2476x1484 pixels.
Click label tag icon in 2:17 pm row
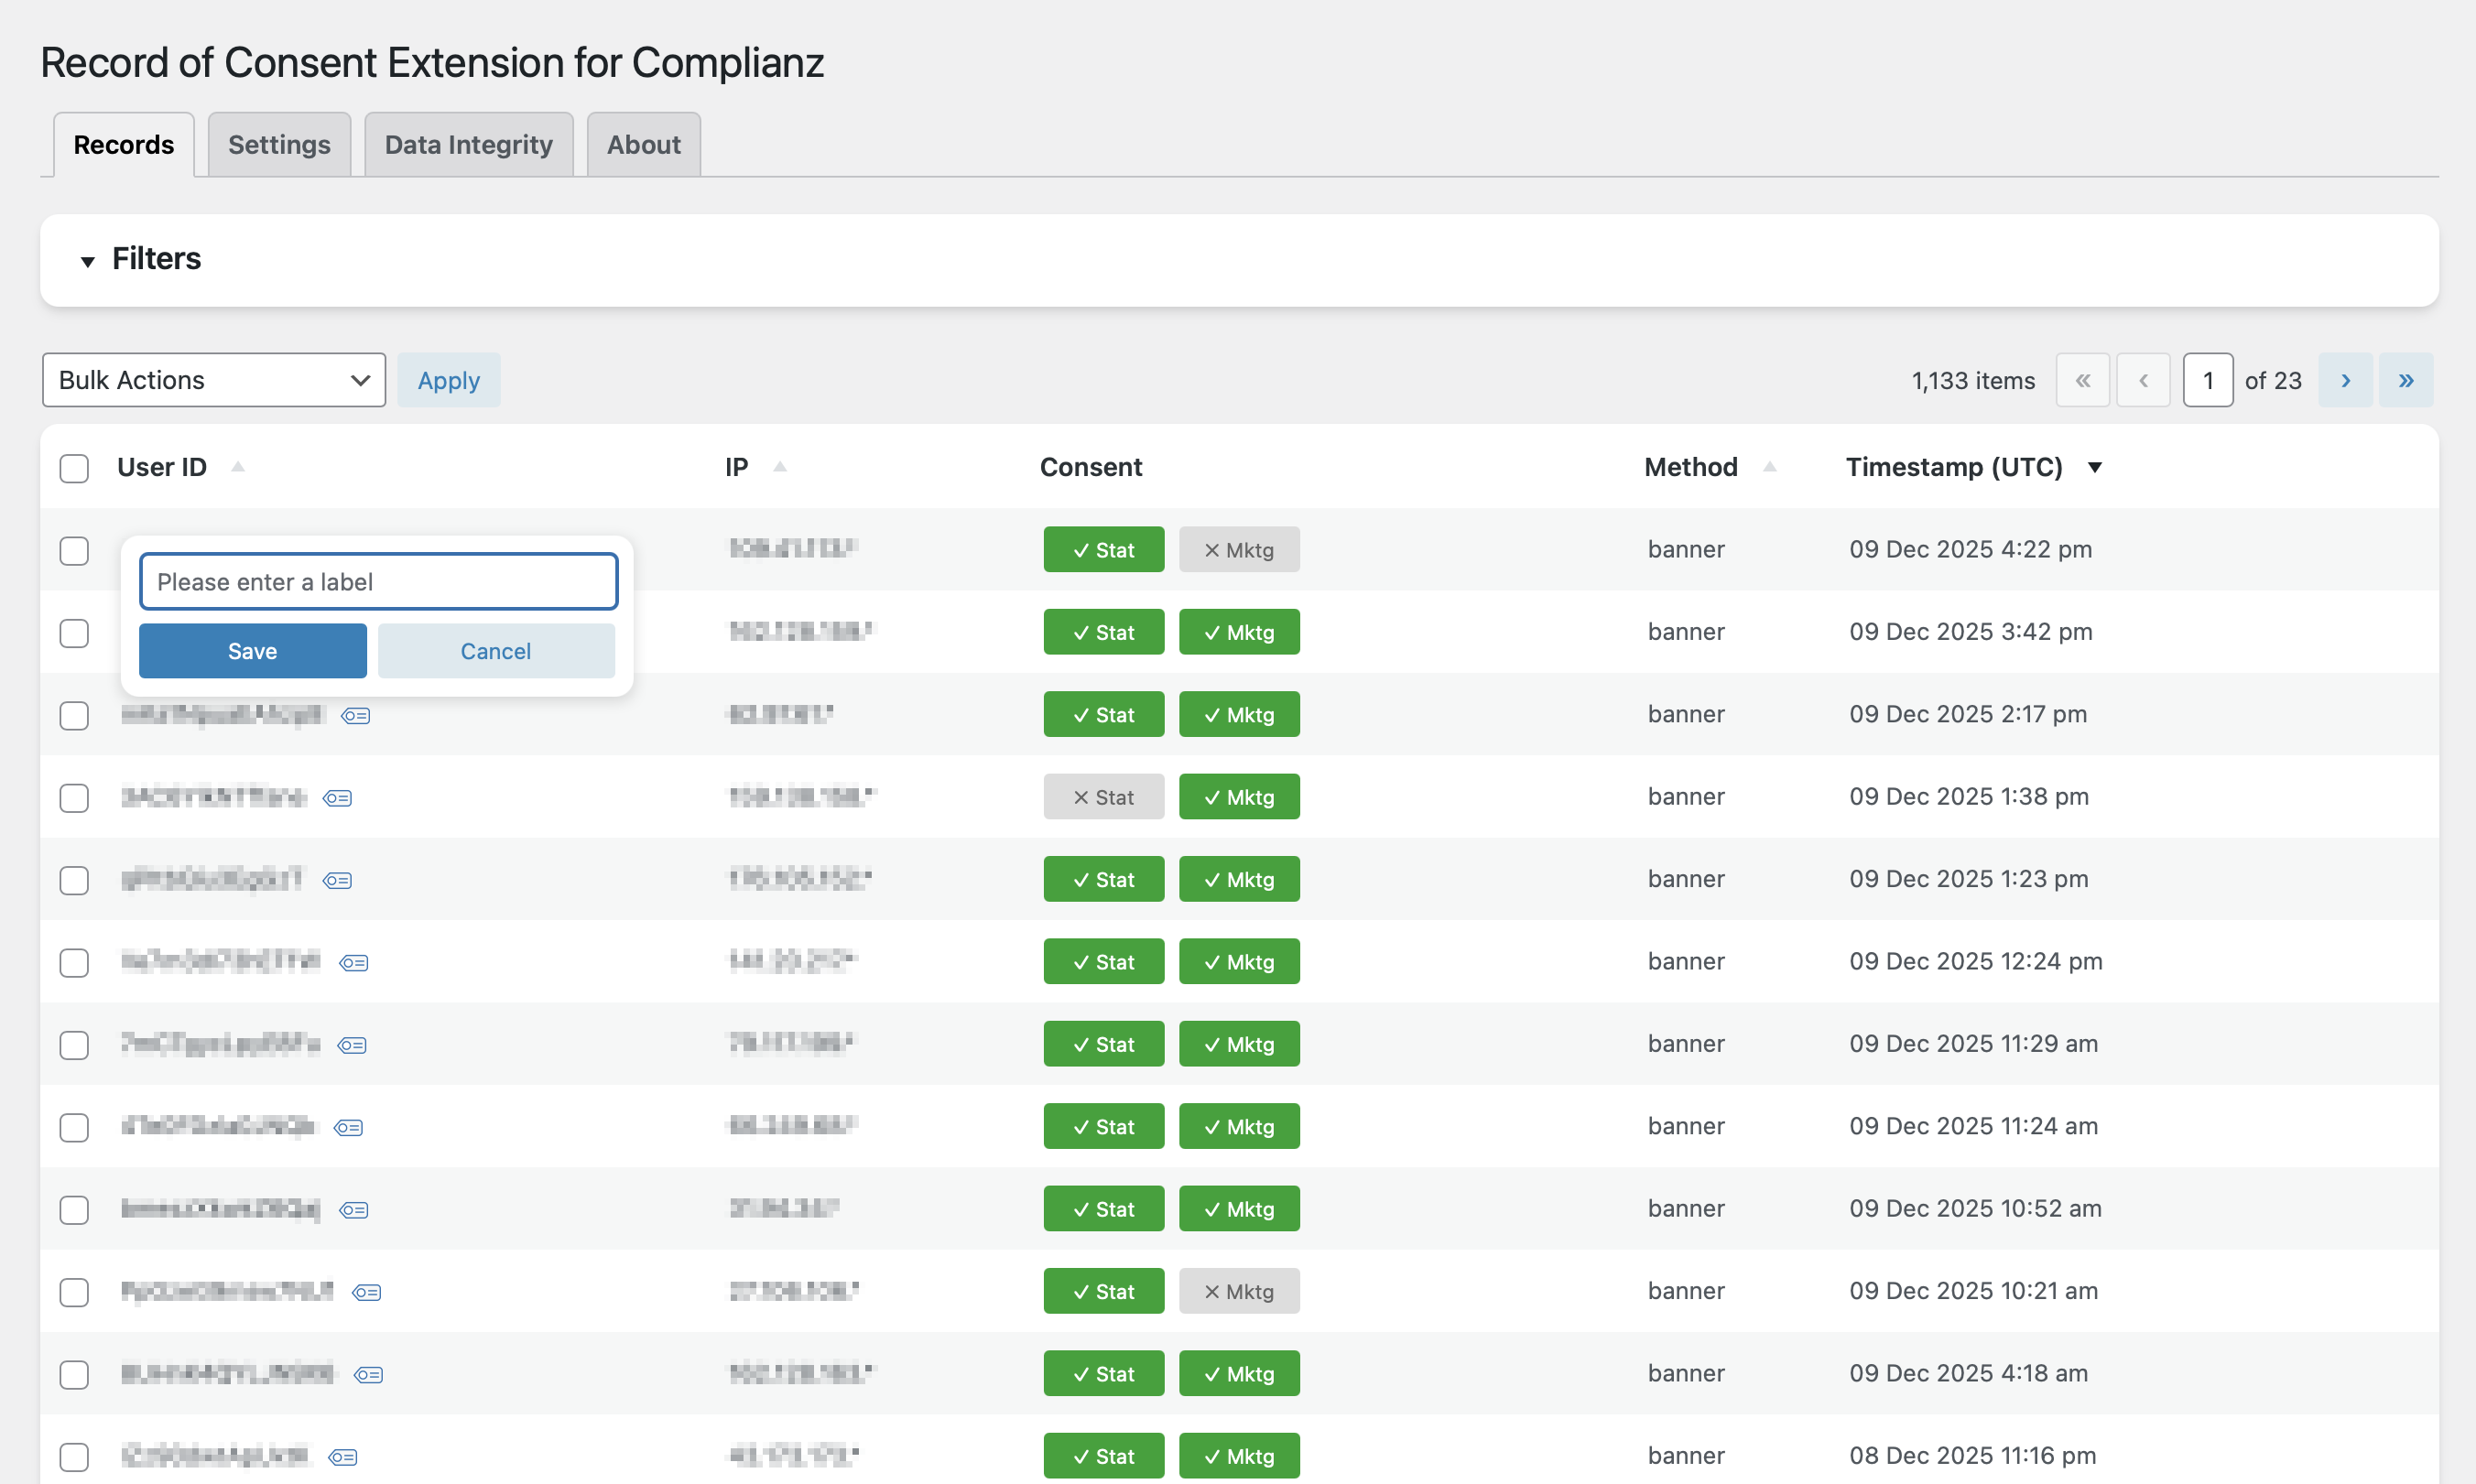point(356,716)
